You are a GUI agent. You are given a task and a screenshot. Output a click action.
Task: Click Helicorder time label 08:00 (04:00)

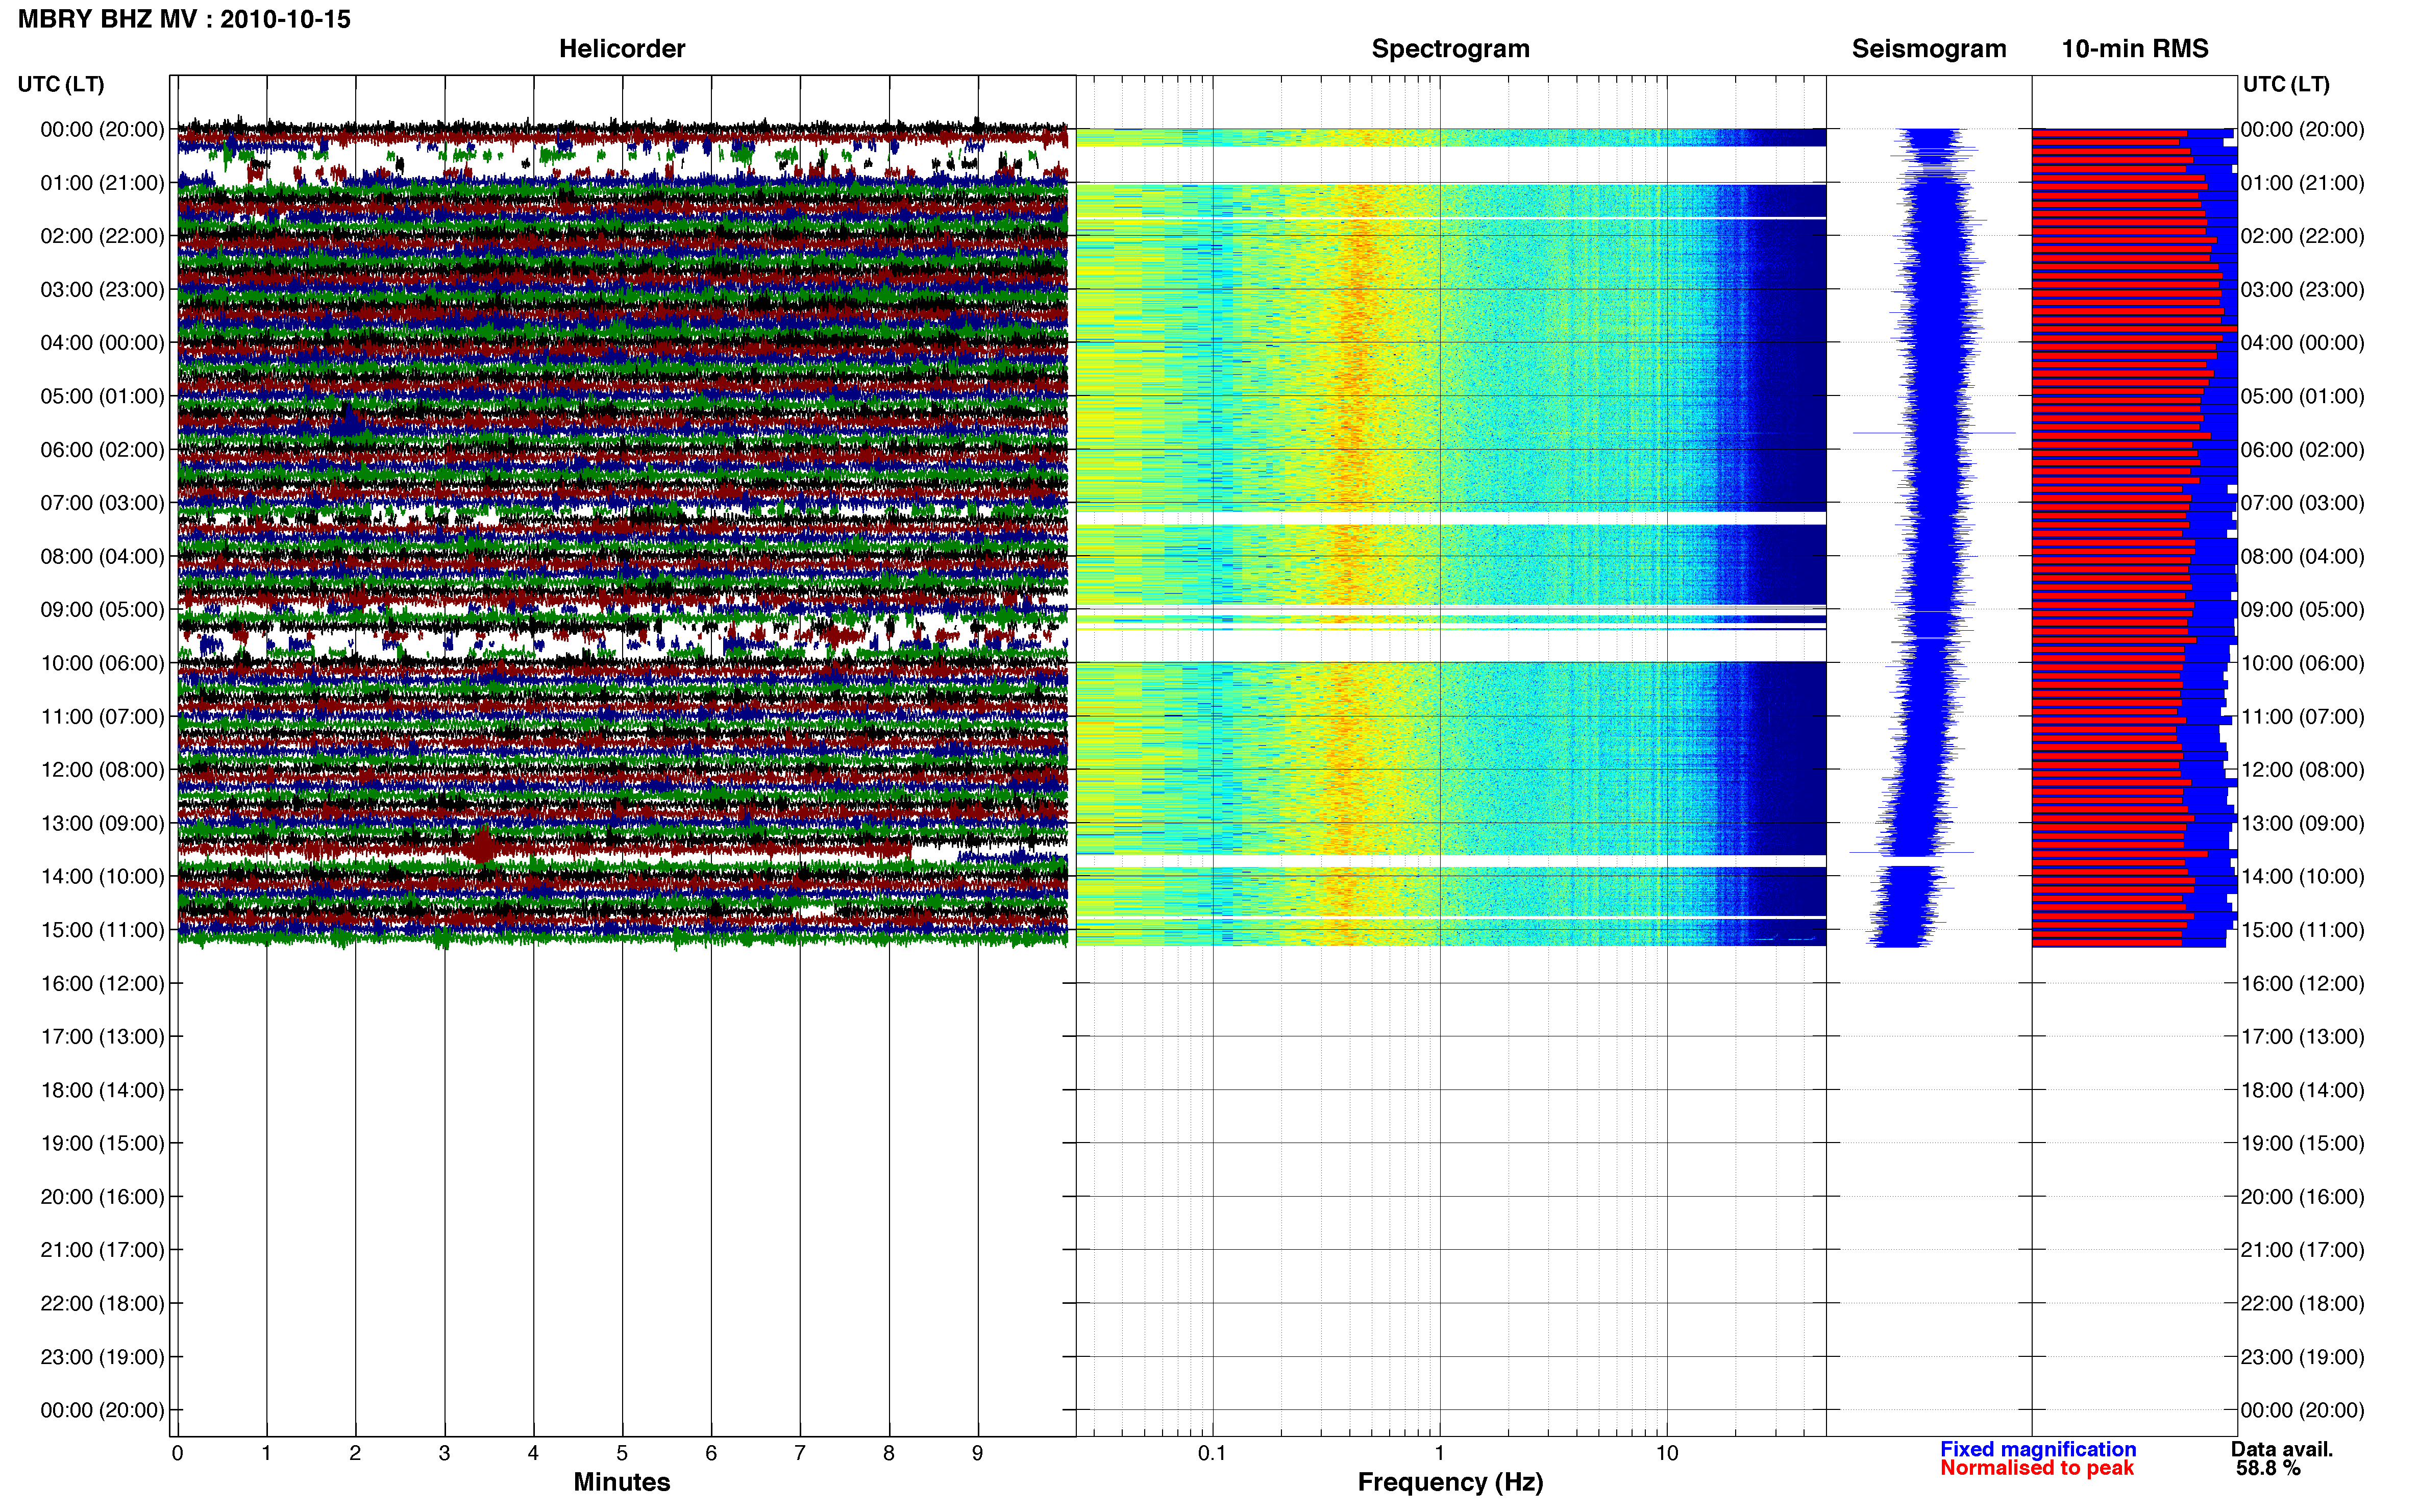[x=102, y=556]
